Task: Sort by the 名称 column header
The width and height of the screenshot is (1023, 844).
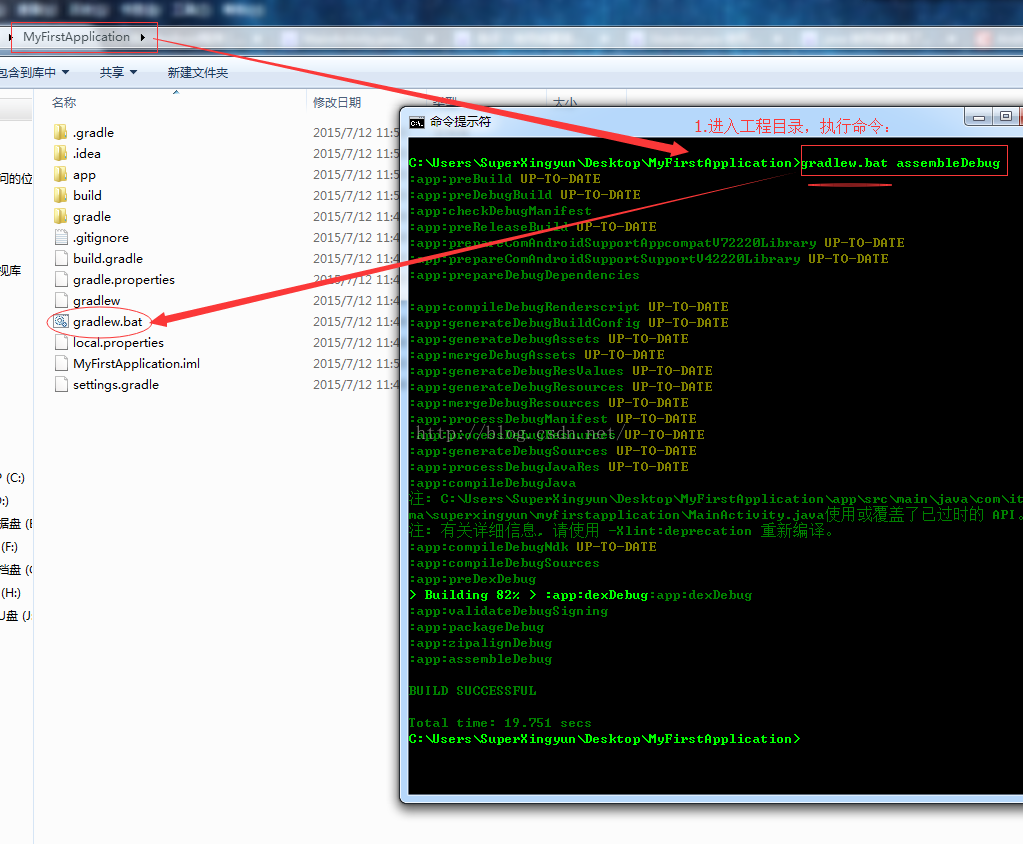Action: click(x=64, y=102)
